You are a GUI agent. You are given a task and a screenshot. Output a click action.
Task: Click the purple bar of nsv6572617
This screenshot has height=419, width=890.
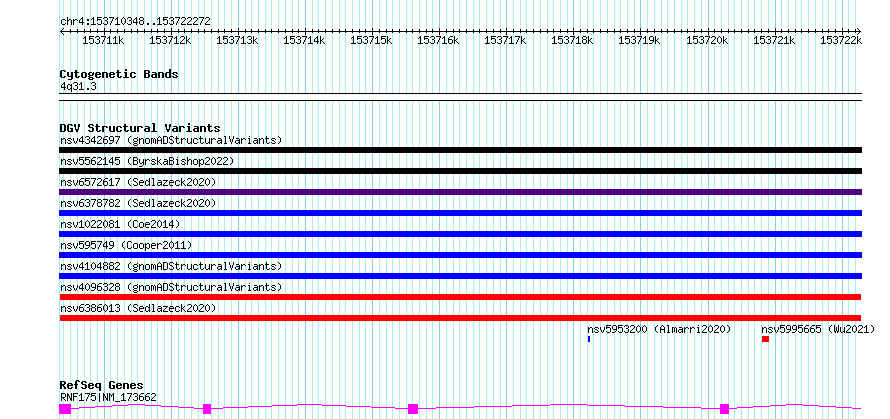(461, 192)
